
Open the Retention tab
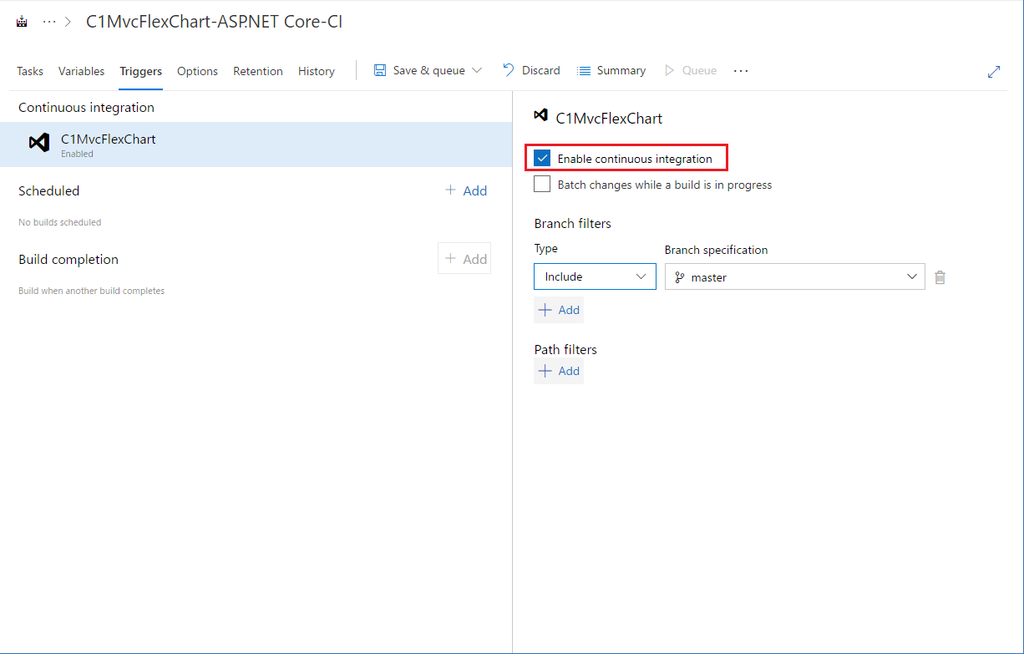click(258, 71)
